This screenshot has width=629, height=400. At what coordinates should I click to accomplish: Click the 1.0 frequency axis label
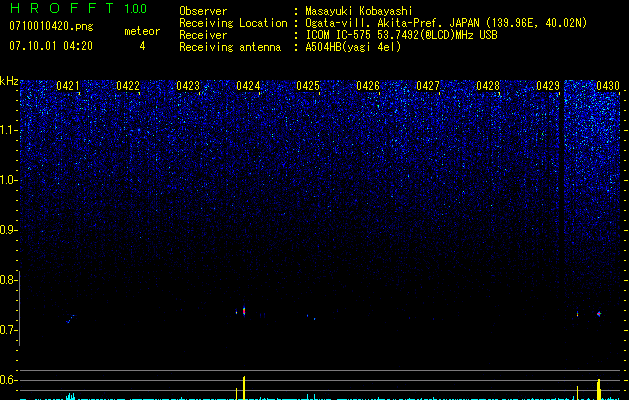pos(8,180)
